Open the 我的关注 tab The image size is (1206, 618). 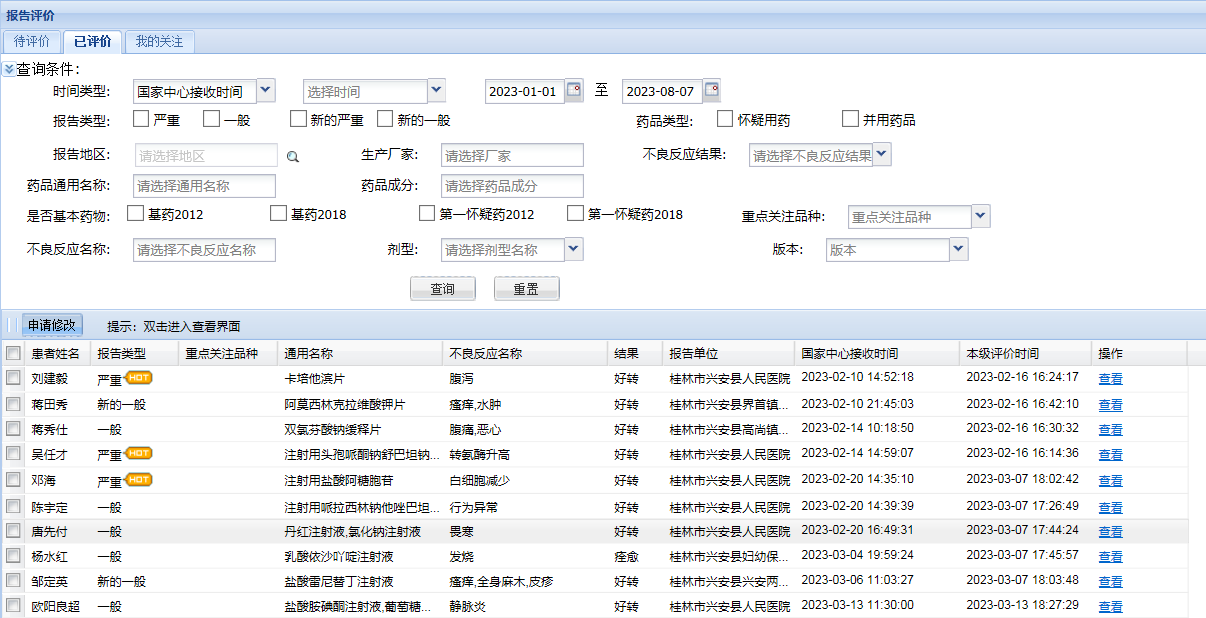click(160, 42)
